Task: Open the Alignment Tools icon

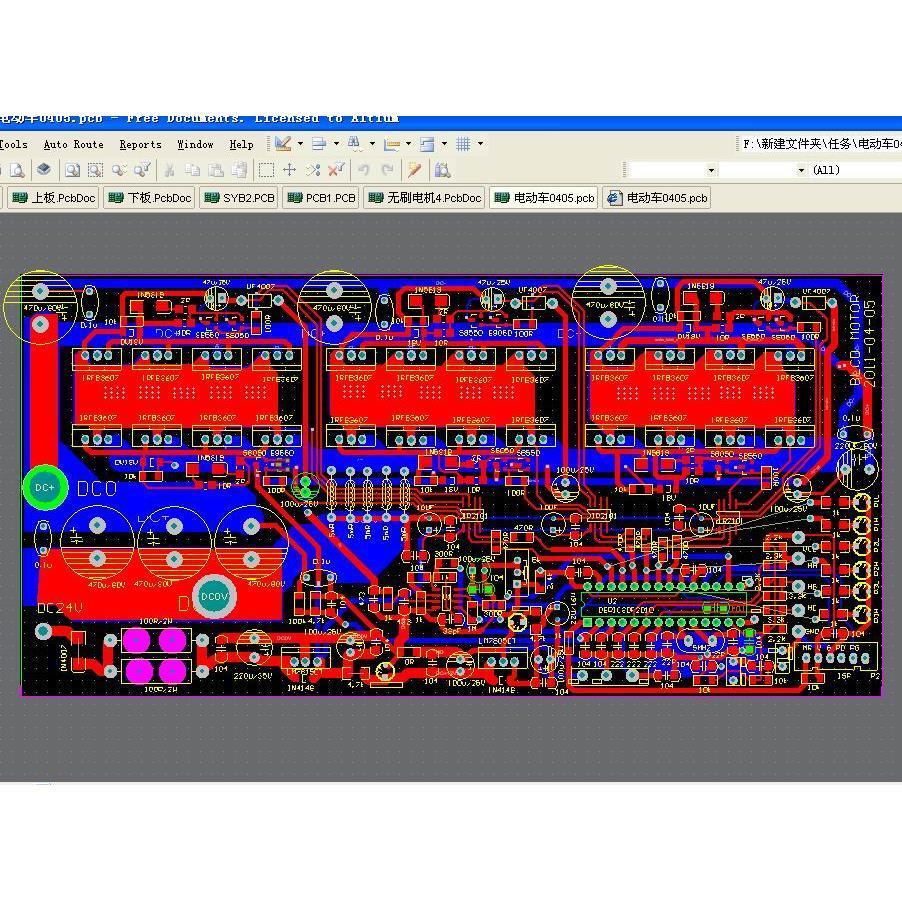Action: (319, 144)
